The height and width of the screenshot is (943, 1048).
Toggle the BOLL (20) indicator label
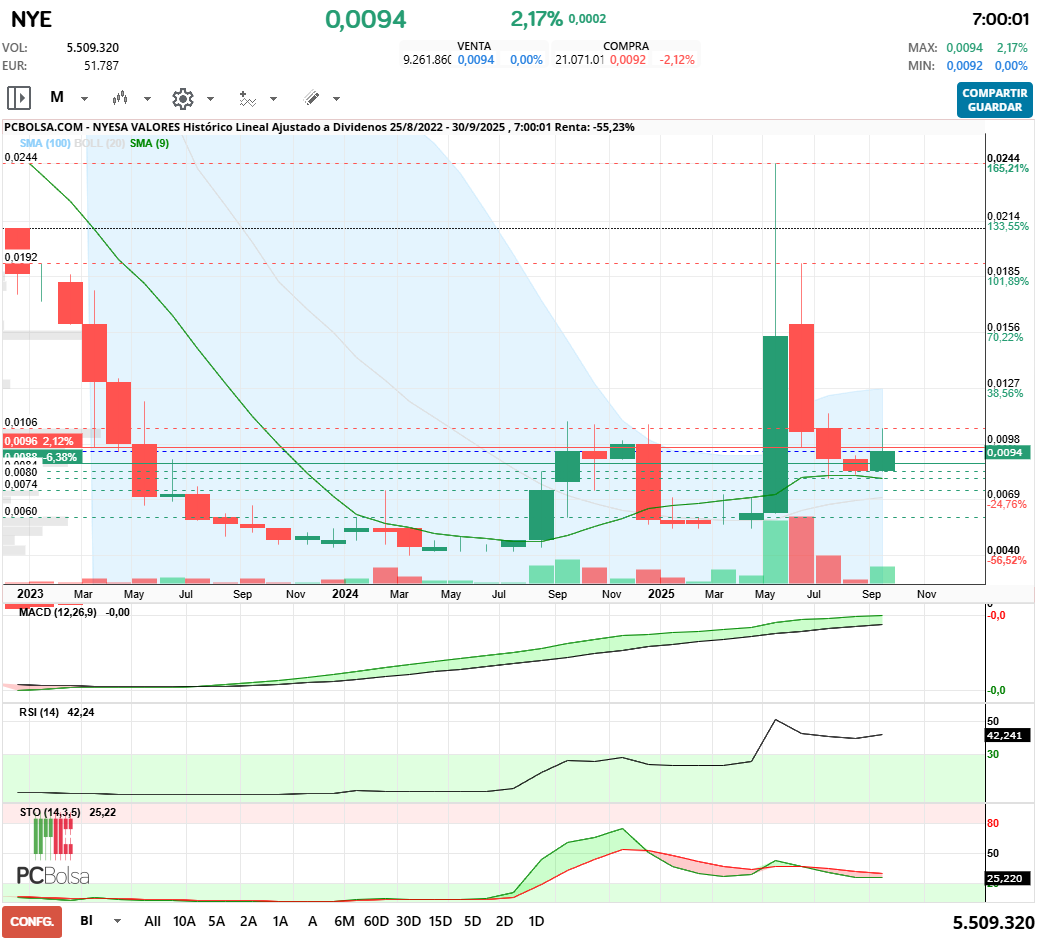(x=100, y=143)
